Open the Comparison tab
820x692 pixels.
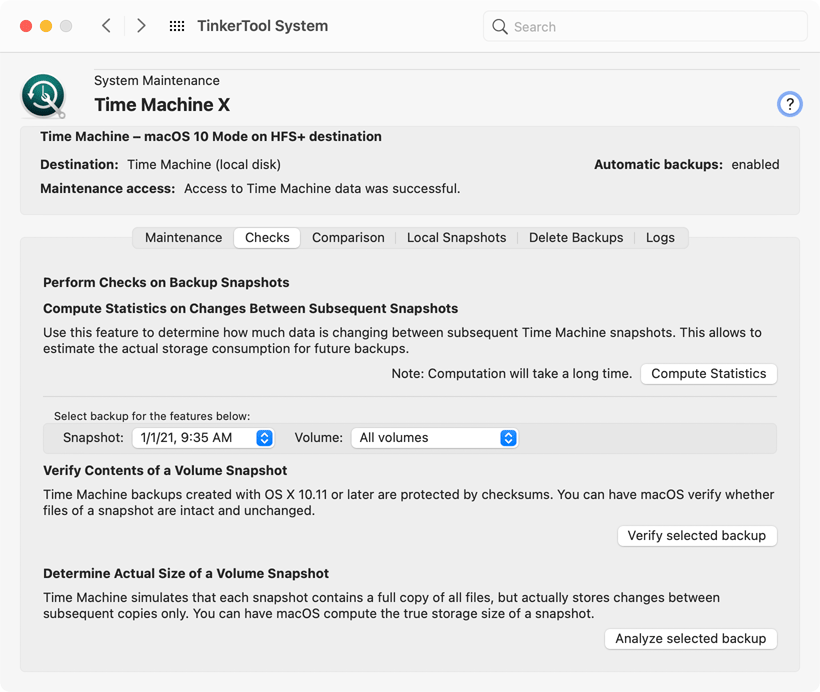[348, 237]
